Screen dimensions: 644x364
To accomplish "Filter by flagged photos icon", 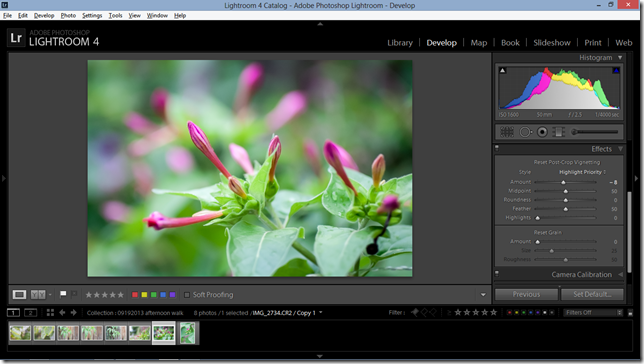I will [x=415, y=313].
